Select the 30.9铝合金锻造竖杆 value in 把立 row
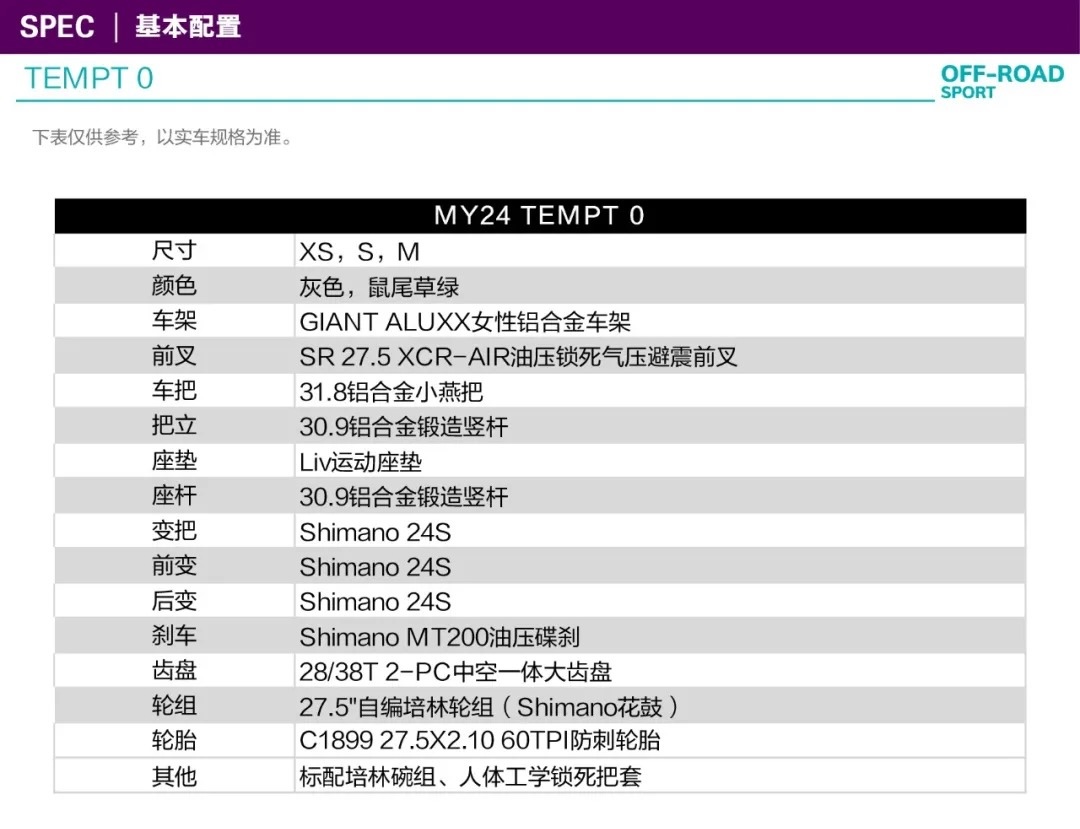This screenshot has height=829, width=1080. click(x=404, y=427)
